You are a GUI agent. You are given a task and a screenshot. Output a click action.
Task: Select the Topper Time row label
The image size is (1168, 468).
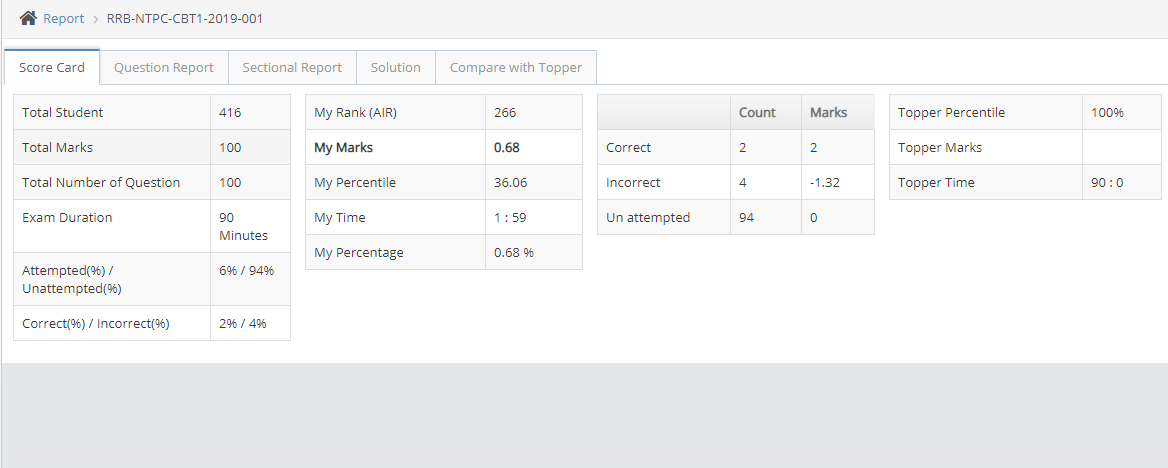(x=936, y=183)
